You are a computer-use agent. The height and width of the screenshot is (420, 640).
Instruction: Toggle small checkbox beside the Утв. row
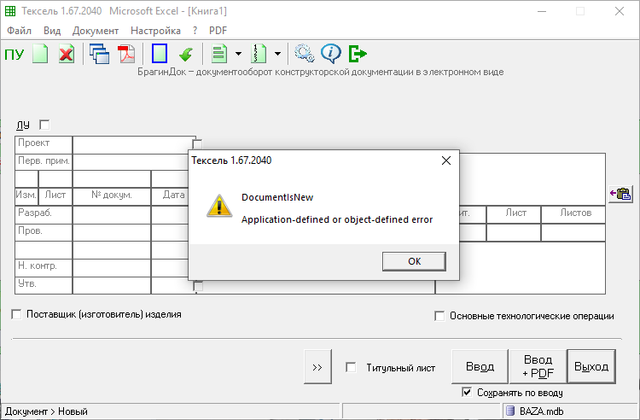198,287
